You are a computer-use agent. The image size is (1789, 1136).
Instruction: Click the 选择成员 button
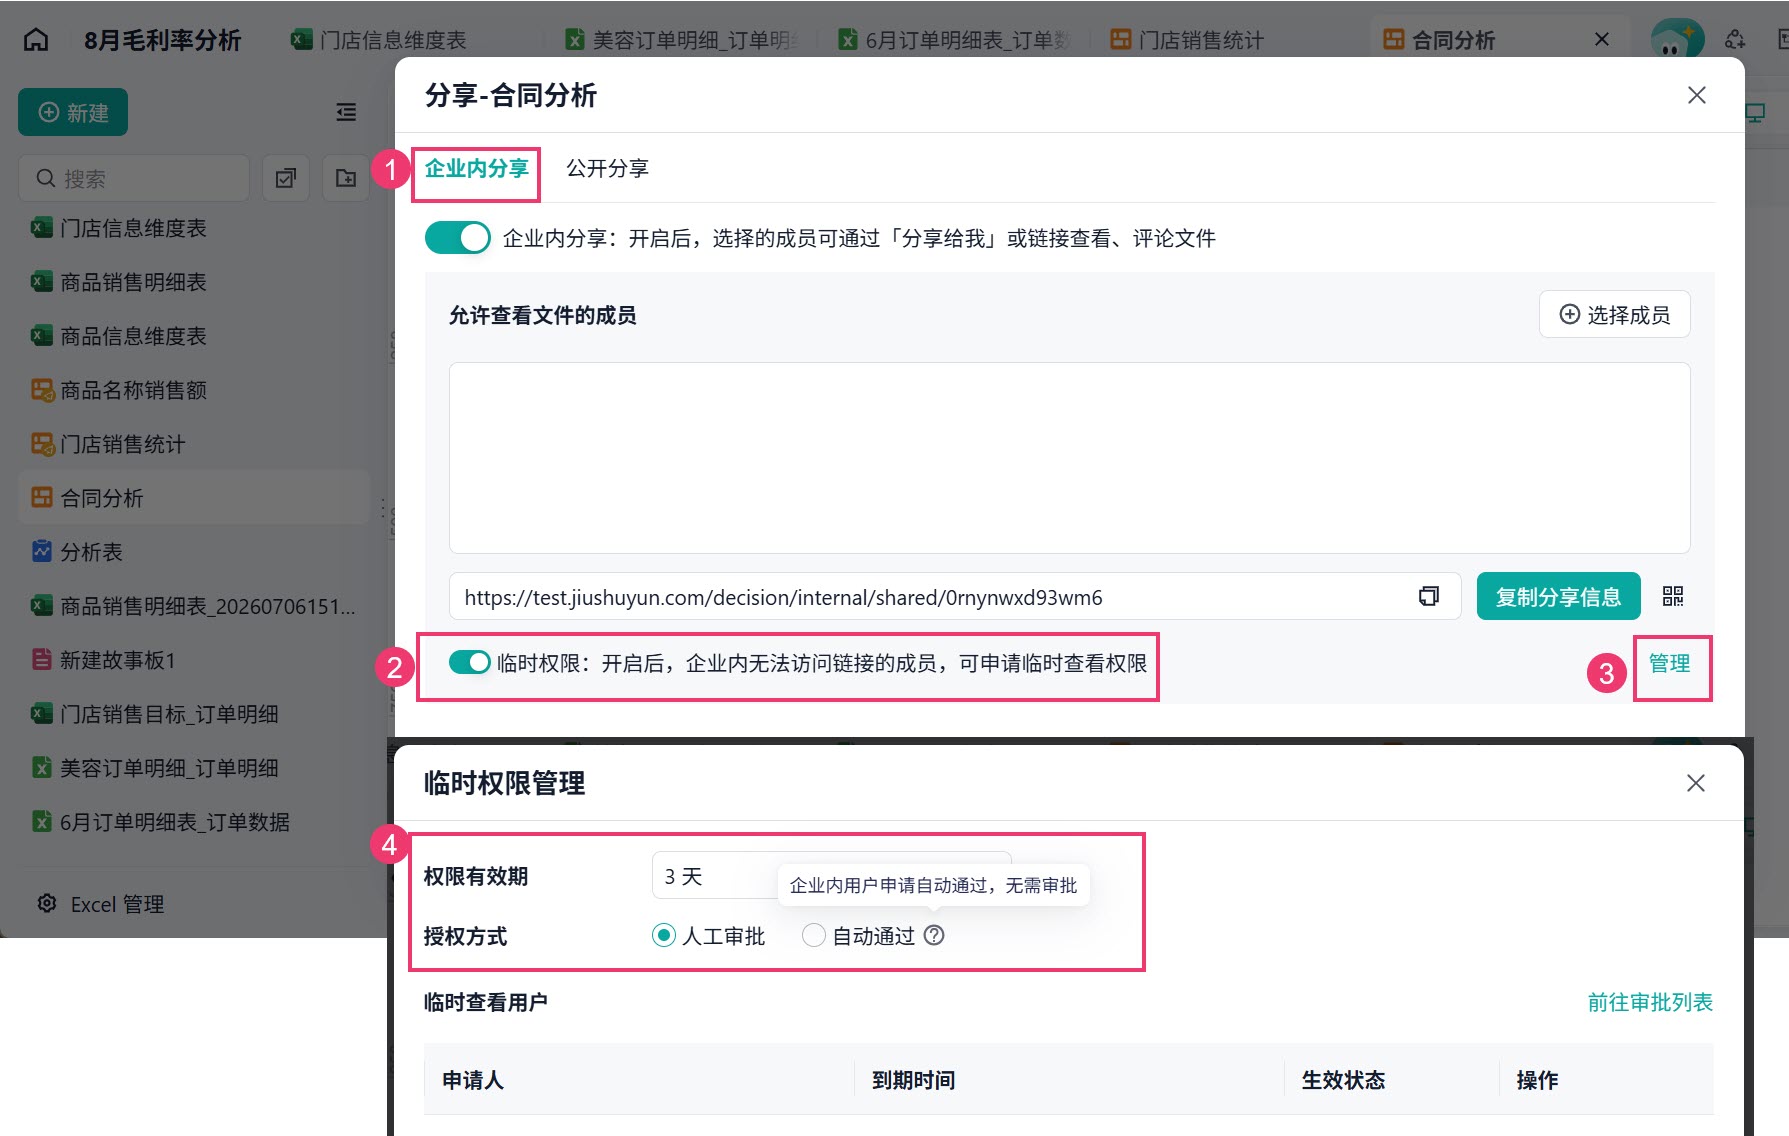[1615, 315]
